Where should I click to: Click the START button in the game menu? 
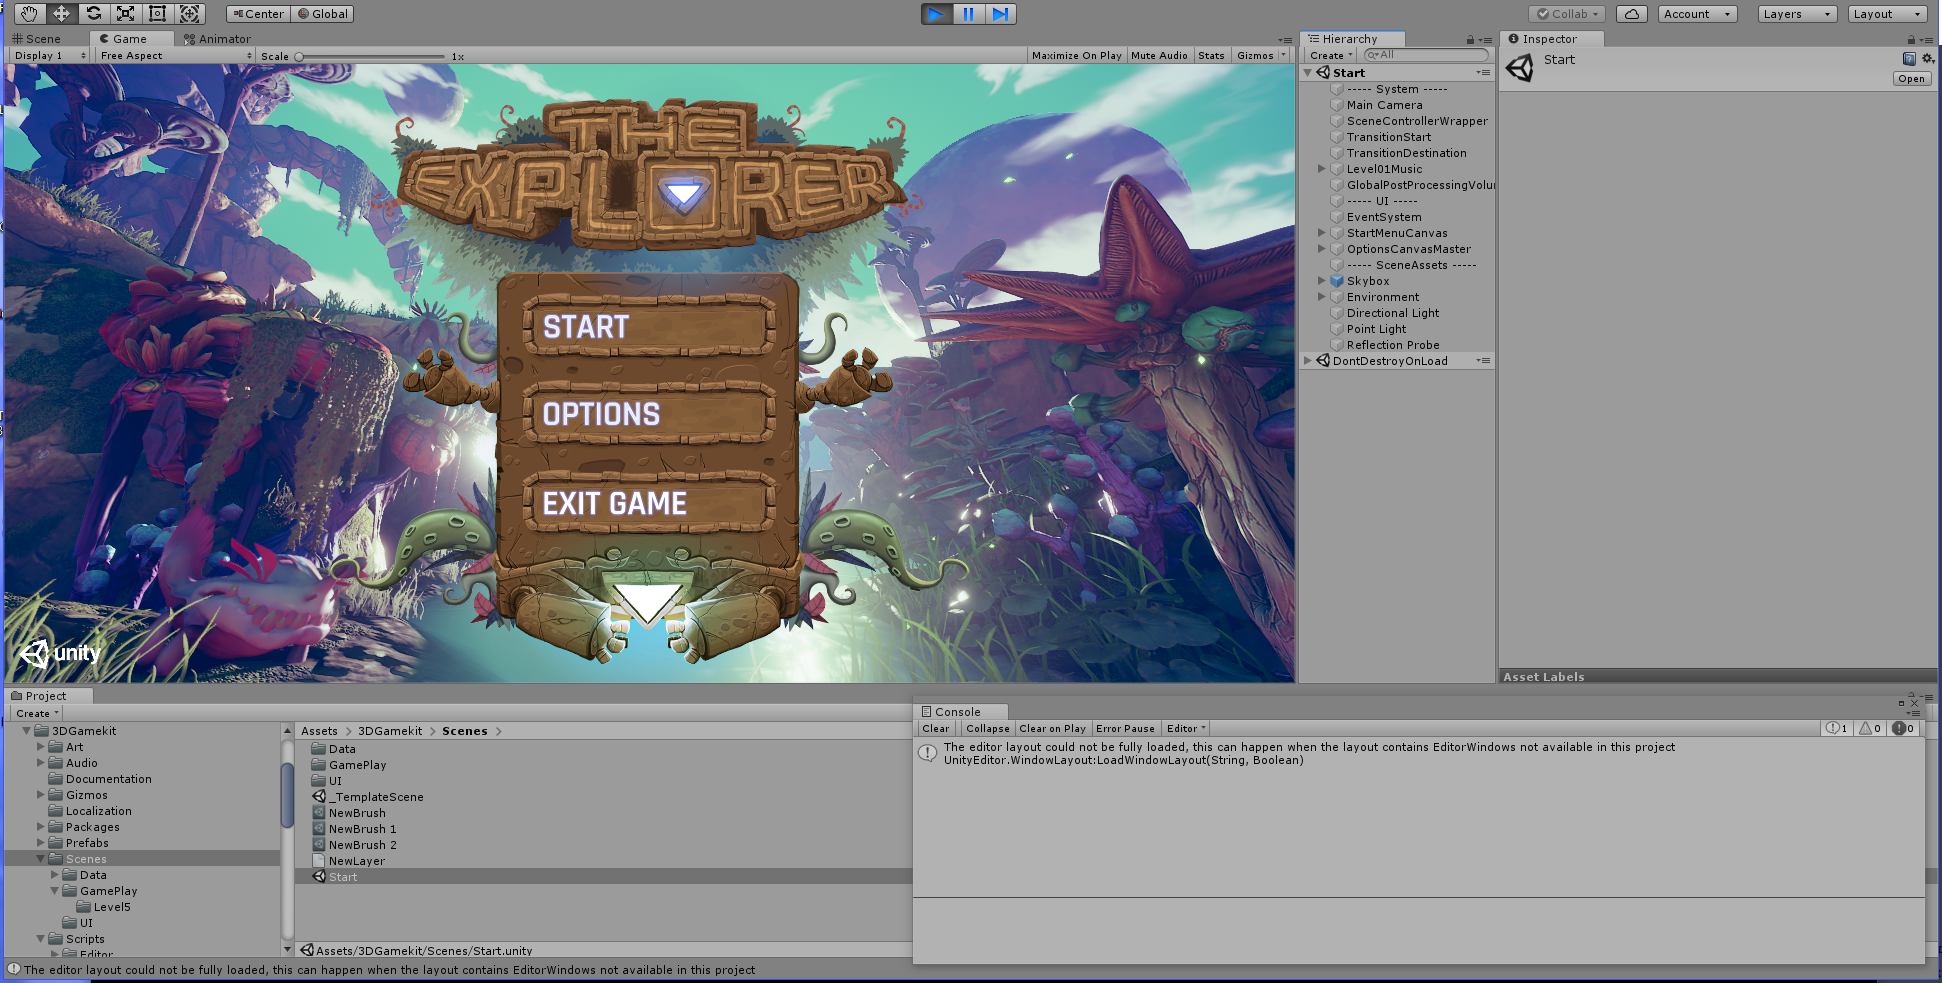tap(649, 327)
